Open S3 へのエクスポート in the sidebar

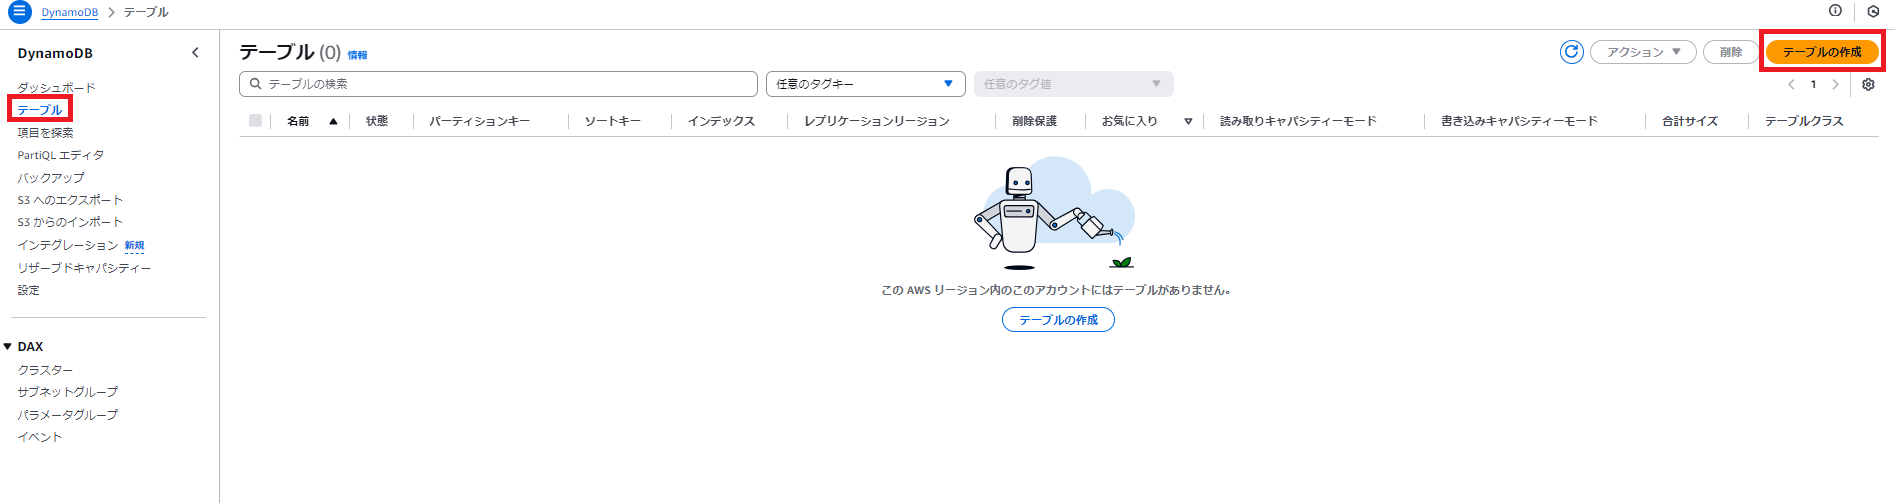tap(70, 200)
